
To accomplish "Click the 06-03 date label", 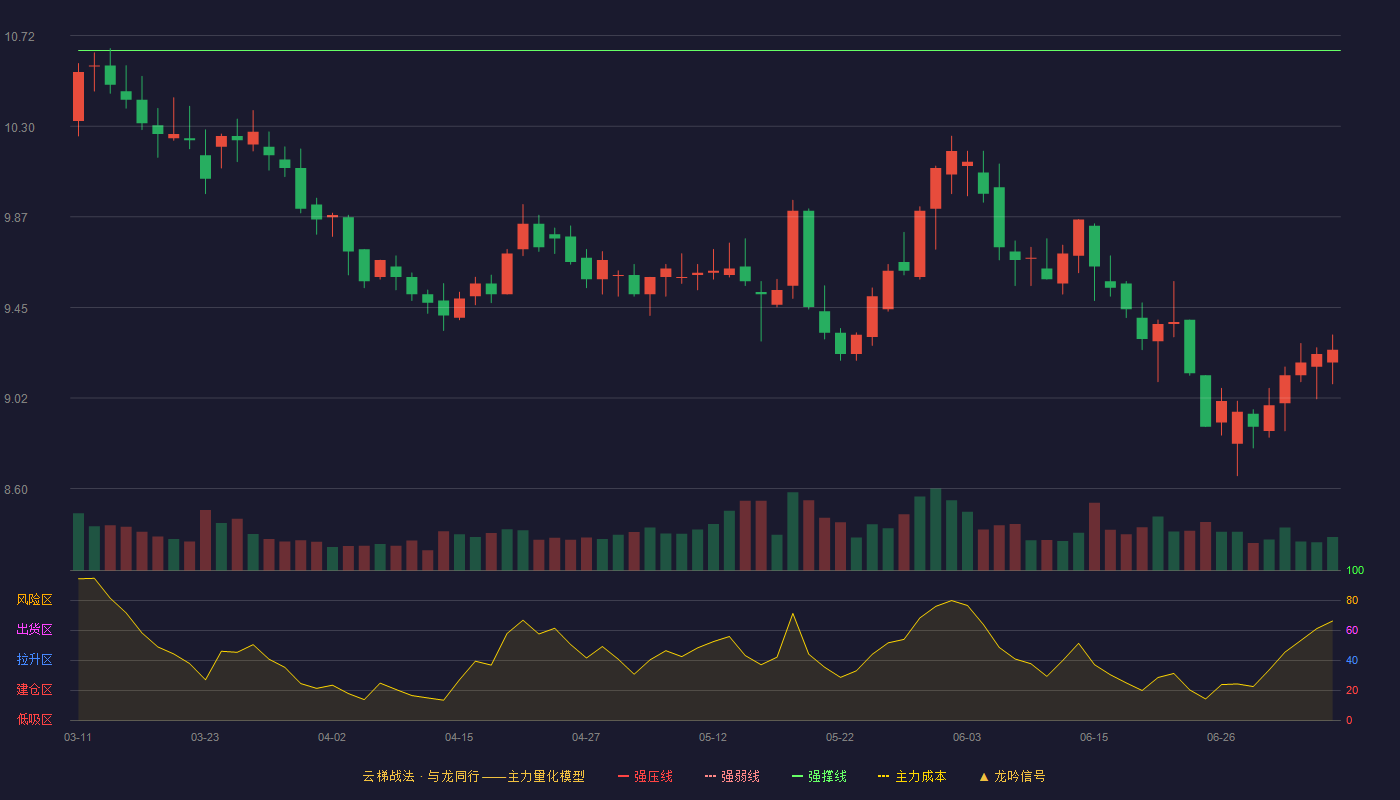I will point(967,737).
